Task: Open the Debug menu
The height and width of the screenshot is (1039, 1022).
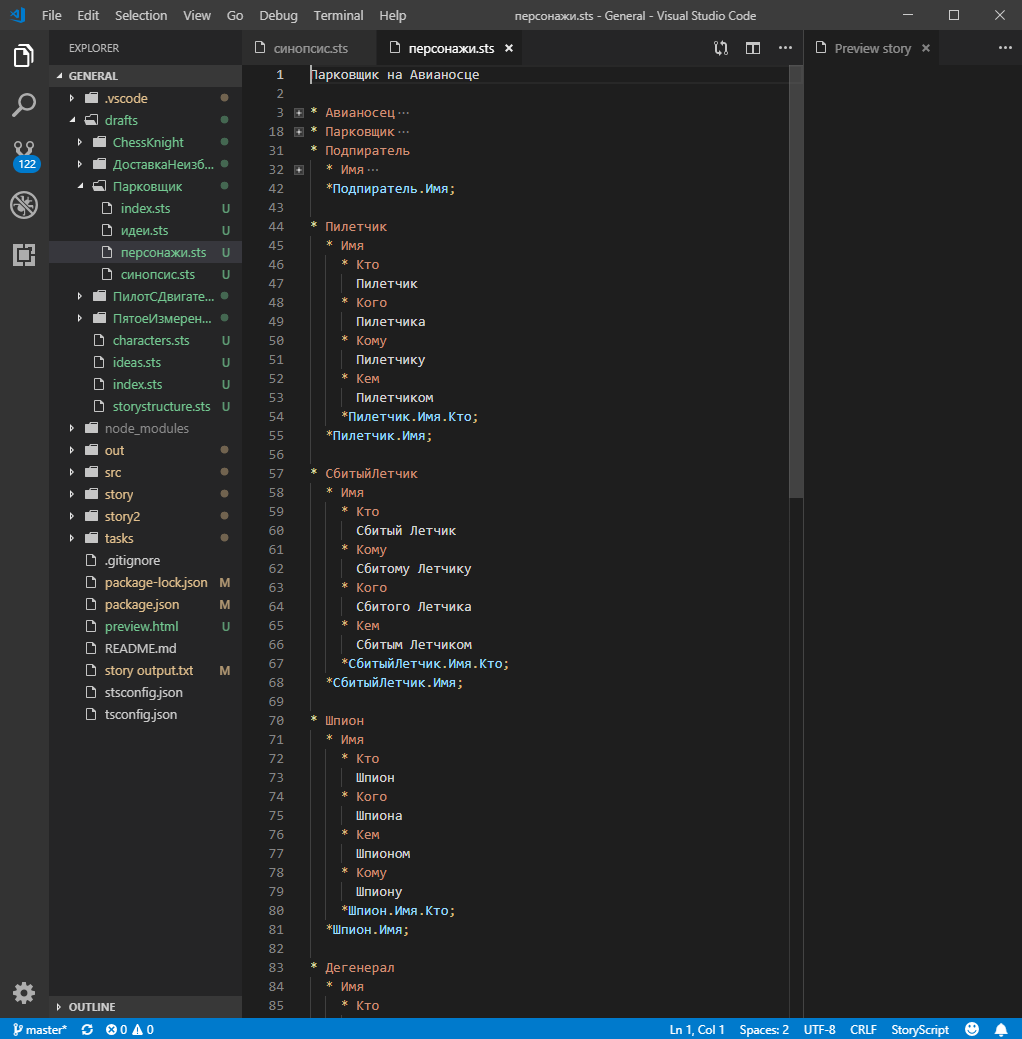Action: [278, 15]
